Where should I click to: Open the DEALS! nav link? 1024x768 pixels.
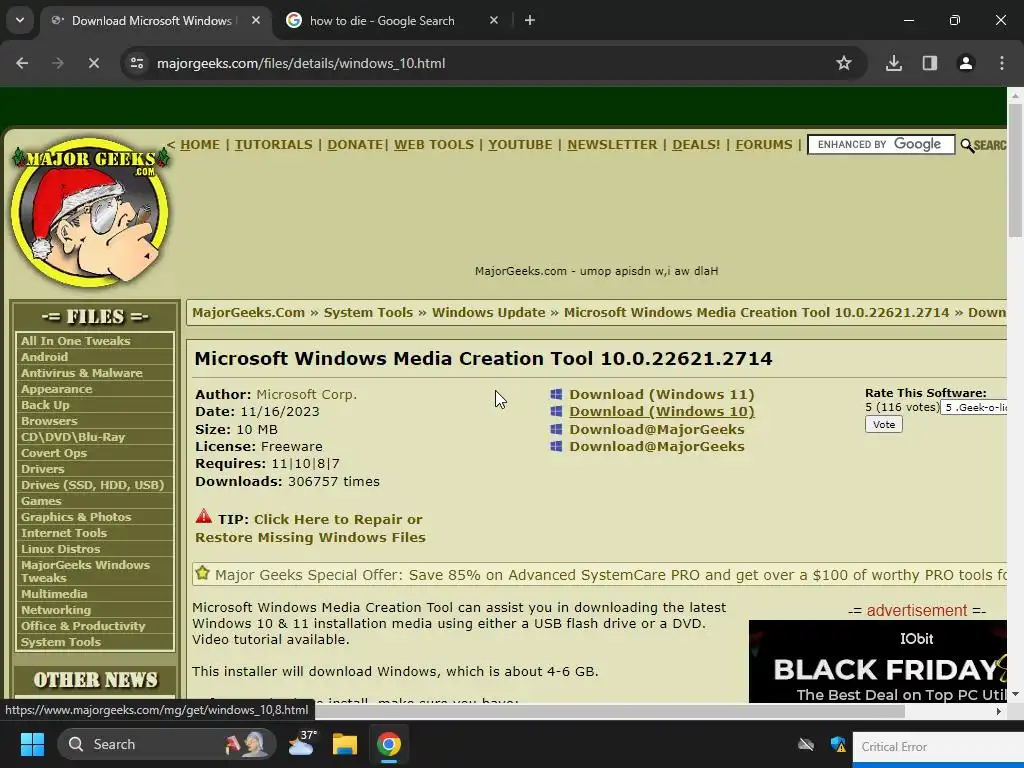coord(696,144)
